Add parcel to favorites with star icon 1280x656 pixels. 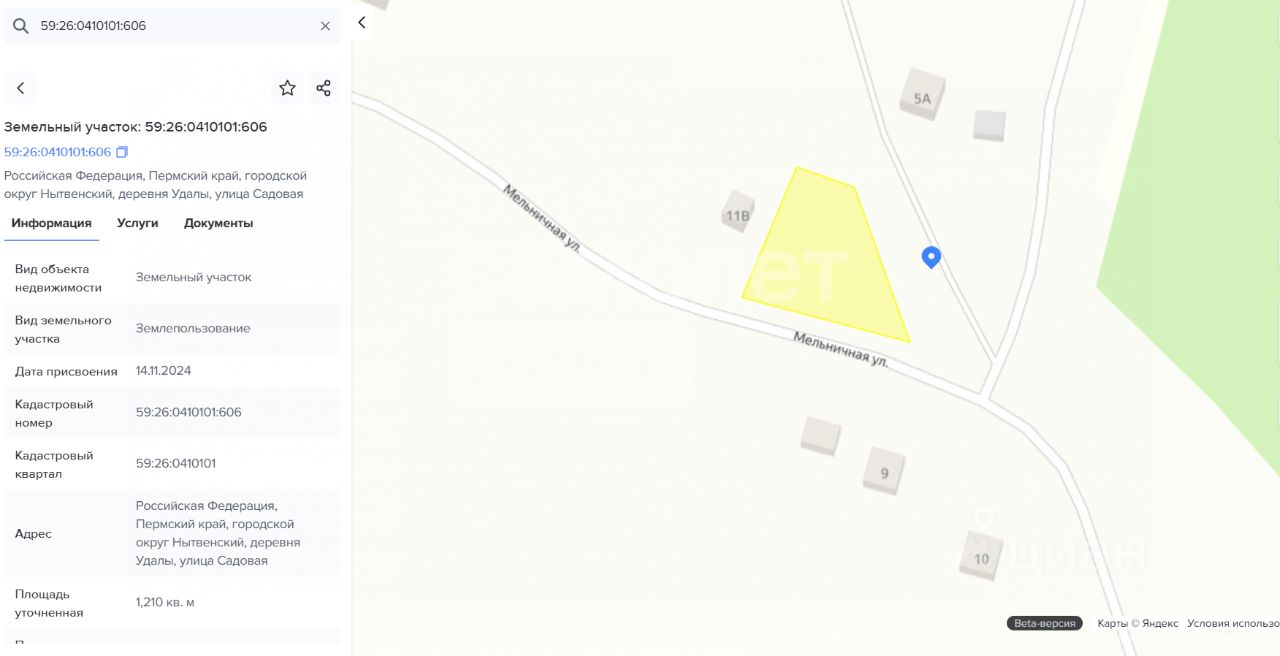coord(288,88)
